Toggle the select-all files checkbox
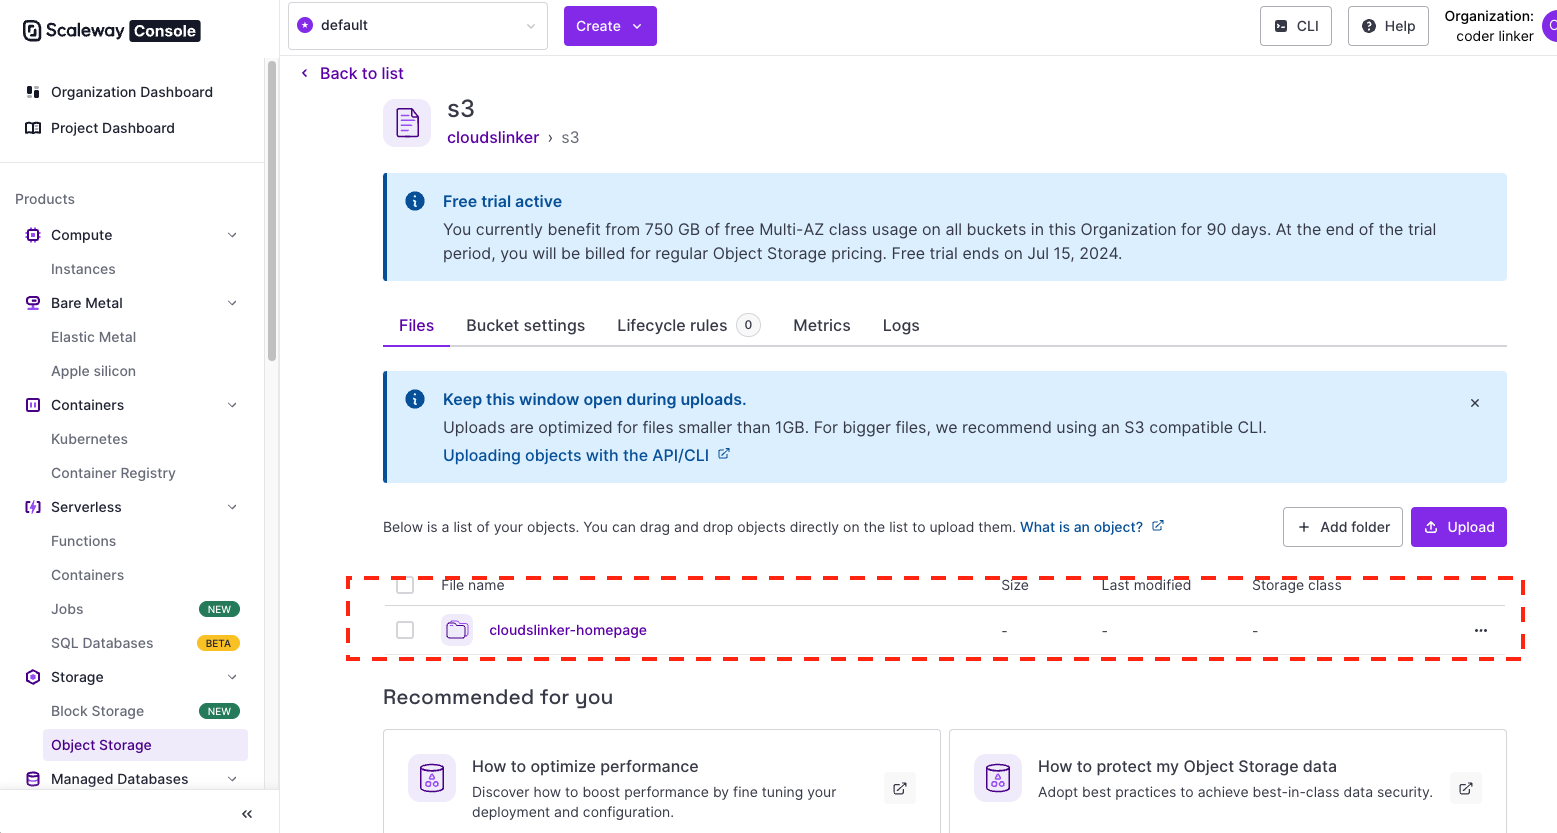 pos(405,585)
